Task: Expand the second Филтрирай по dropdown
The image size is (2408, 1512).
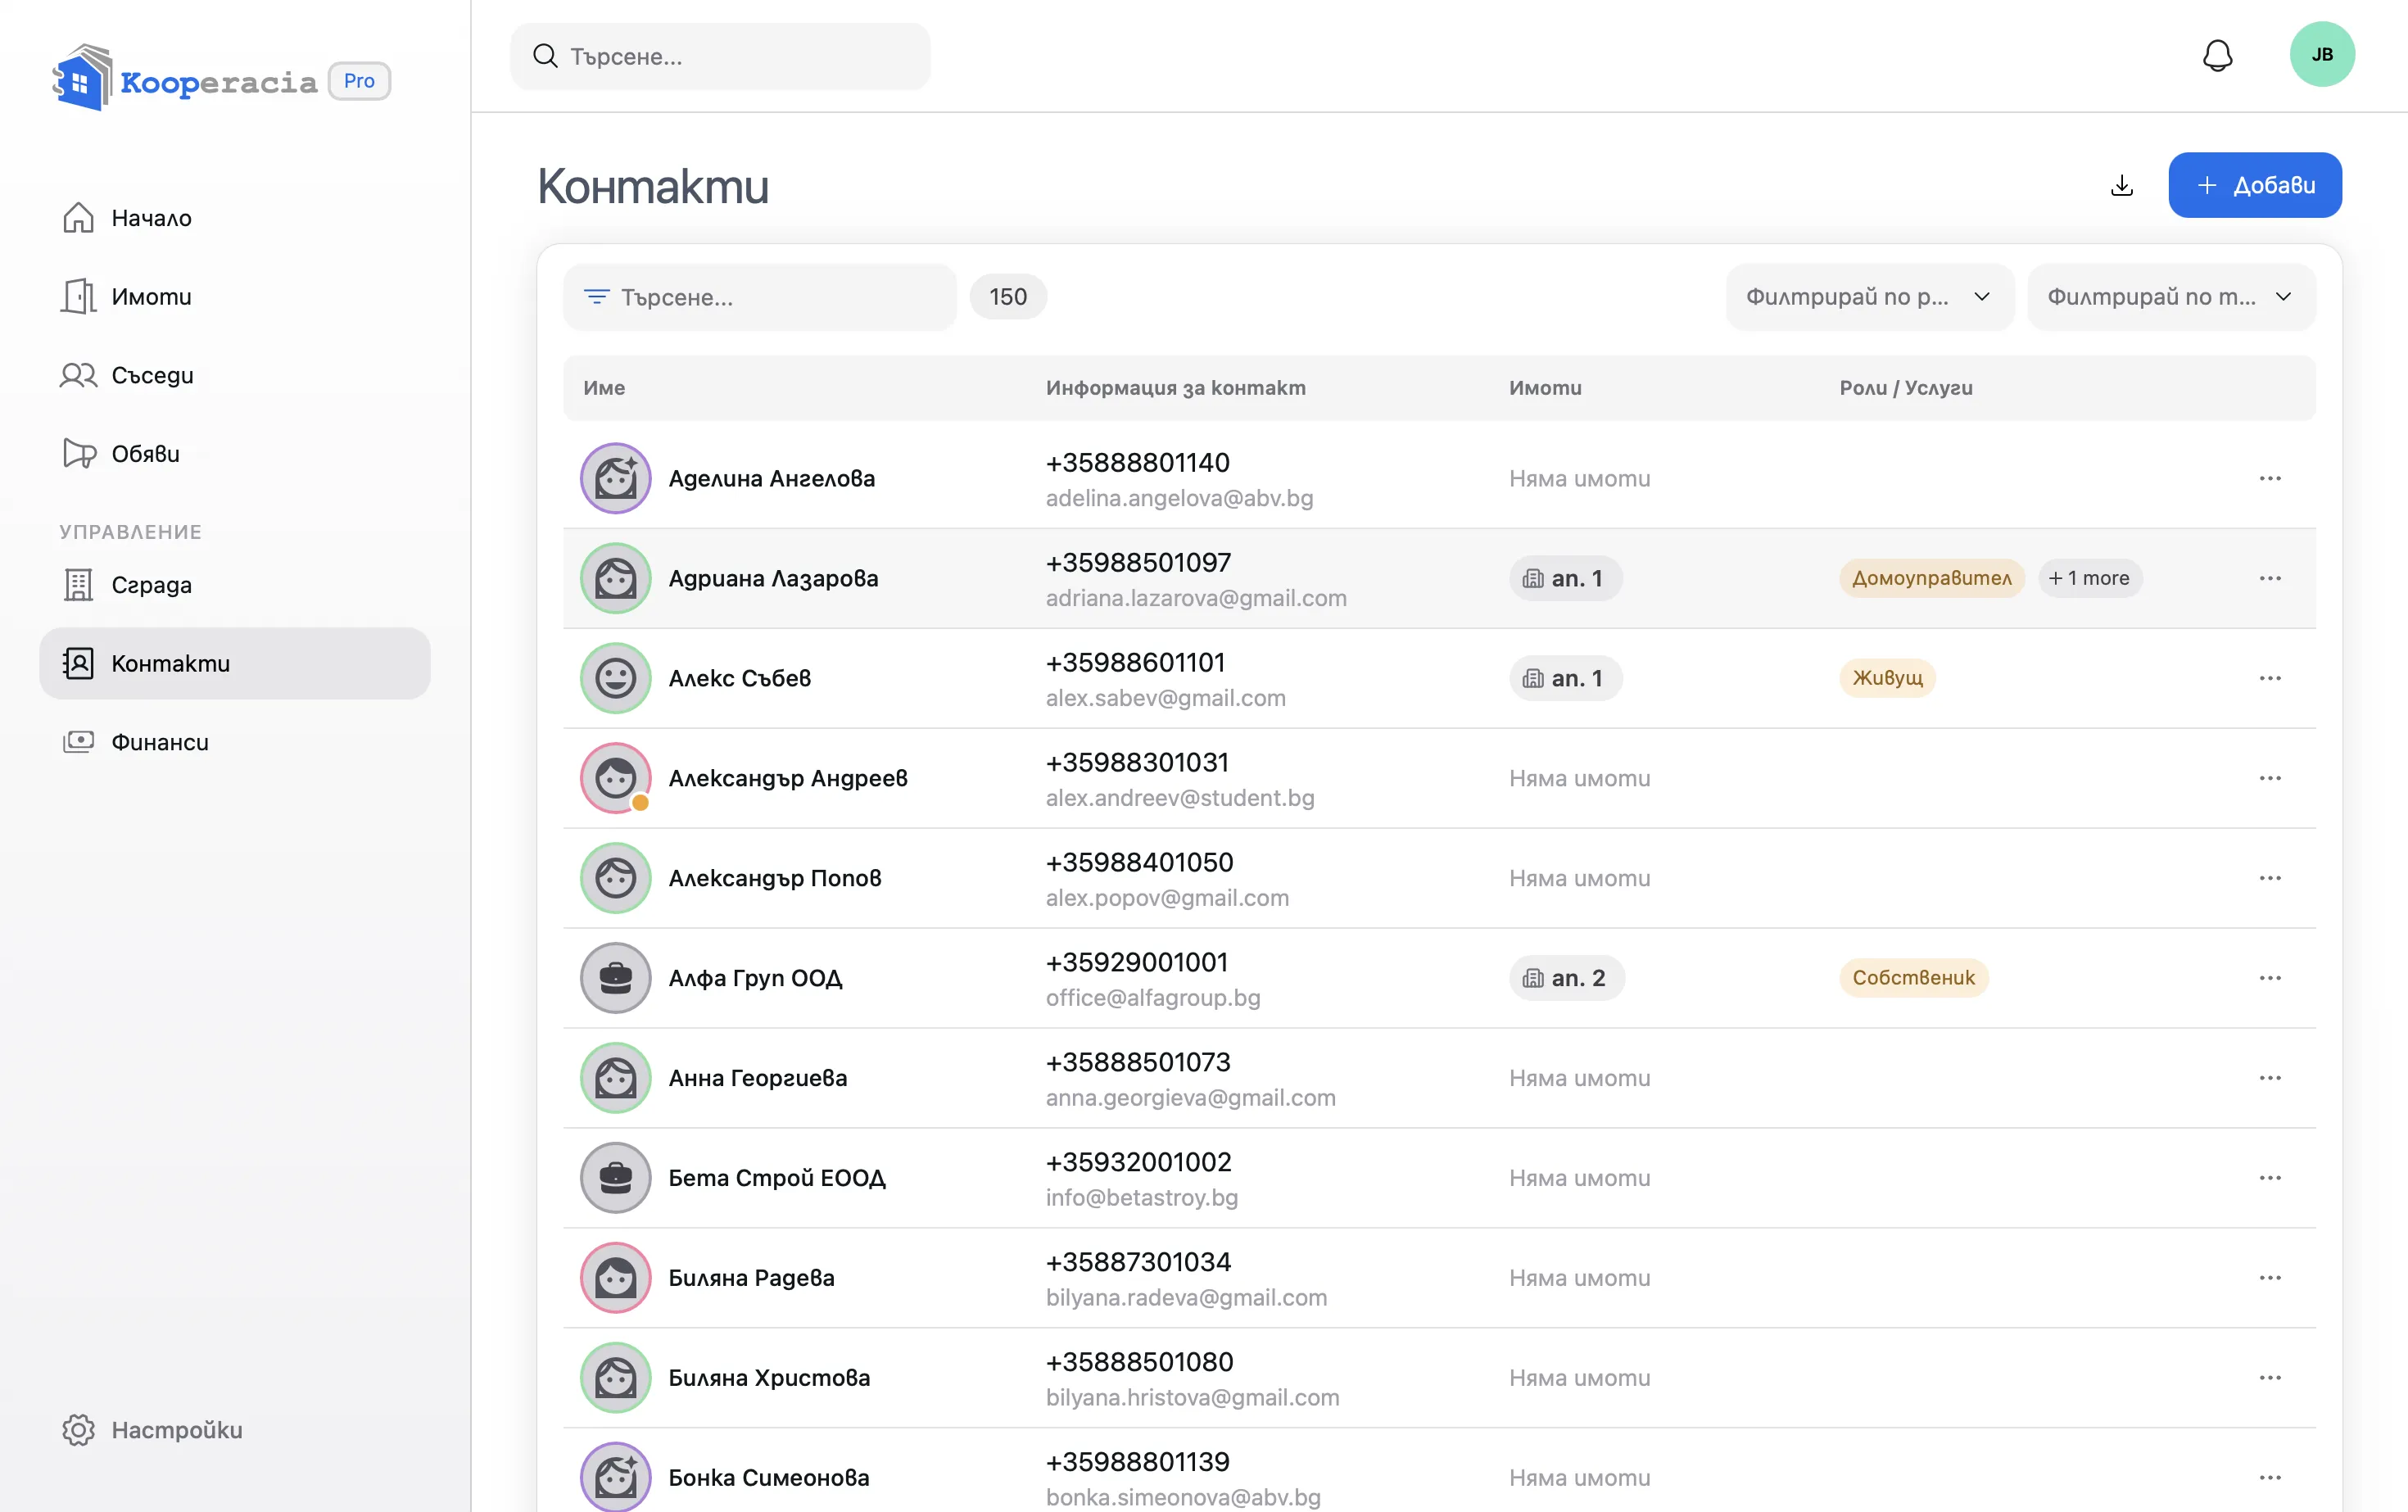Action: coord(2171,297)
